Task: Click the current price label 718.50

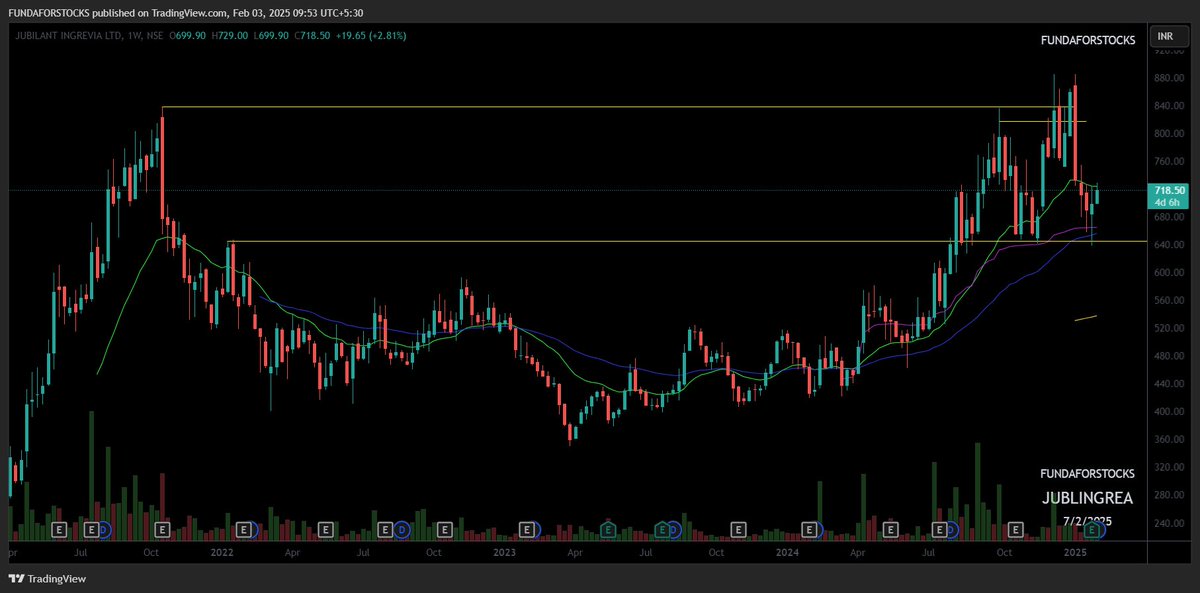Action: (1169, 190)
